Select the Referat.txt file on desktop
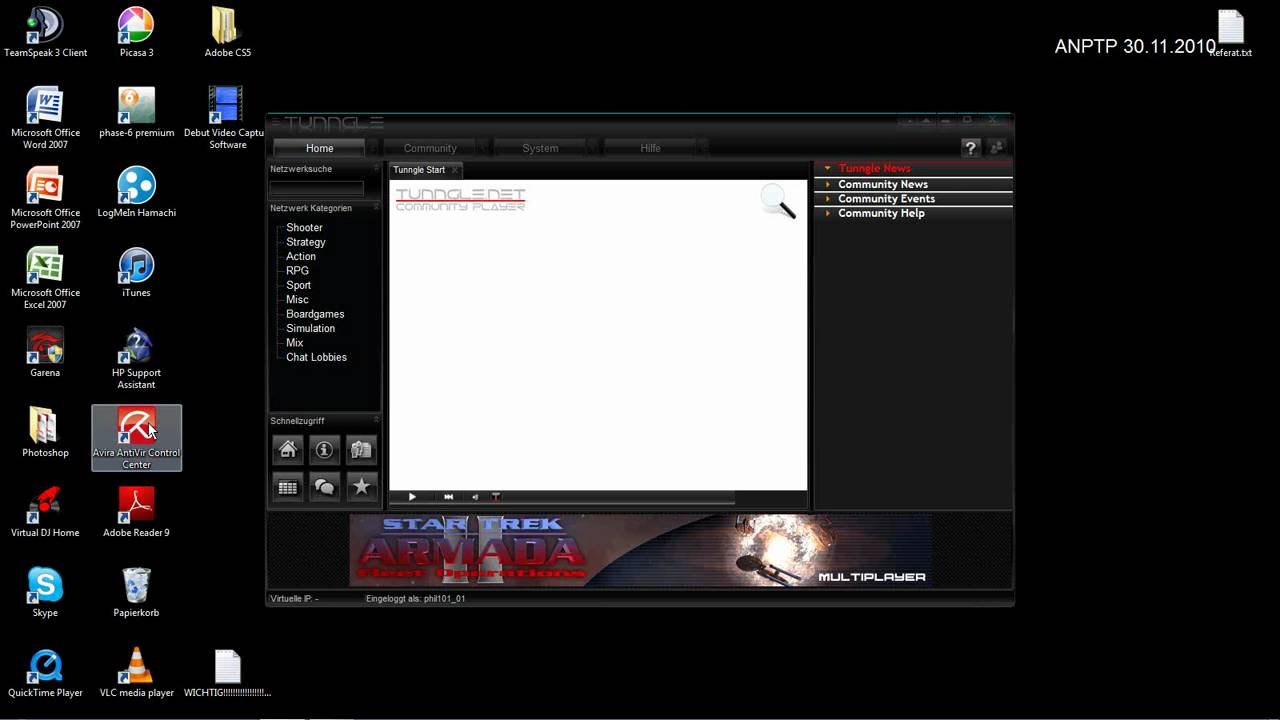1280x720 pixels. (x=1230, y=32)
